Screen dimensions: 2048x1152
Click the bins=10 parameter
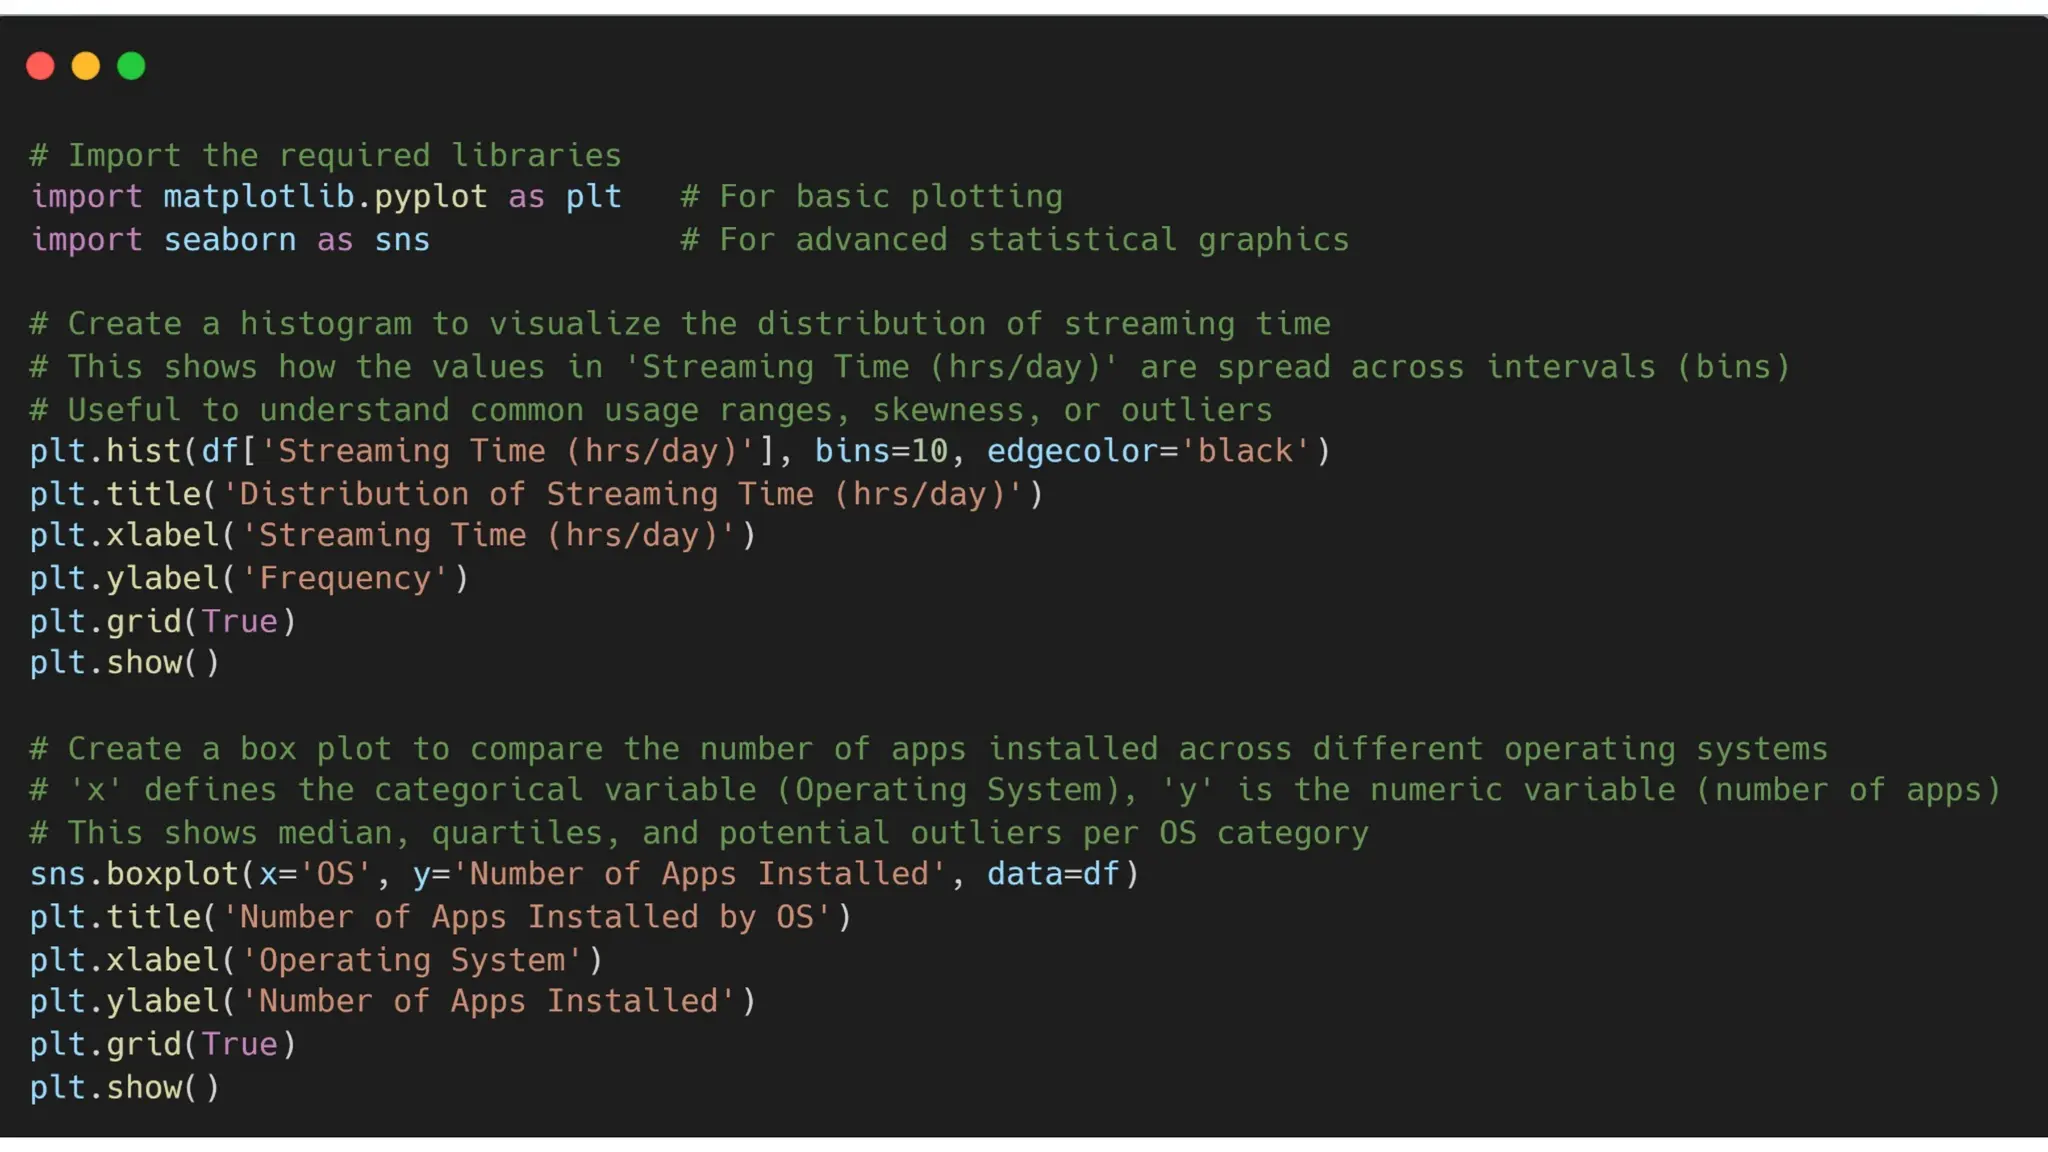point(880,451)
